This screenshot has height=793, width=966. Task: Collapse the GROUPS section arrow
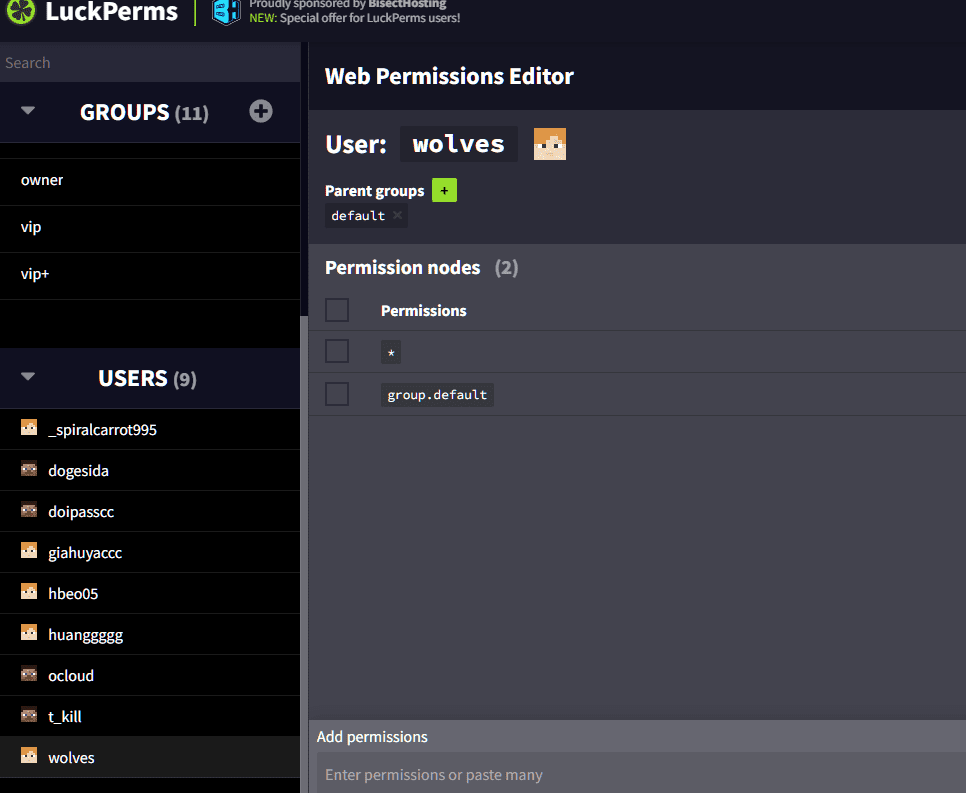point(28,111)
